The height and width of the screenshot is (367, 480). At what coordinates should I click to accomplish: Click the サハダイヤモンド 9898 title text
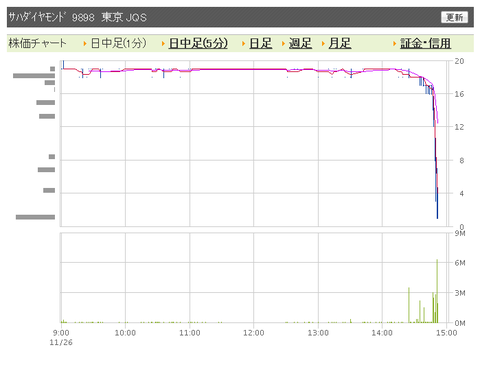[51, 17]
